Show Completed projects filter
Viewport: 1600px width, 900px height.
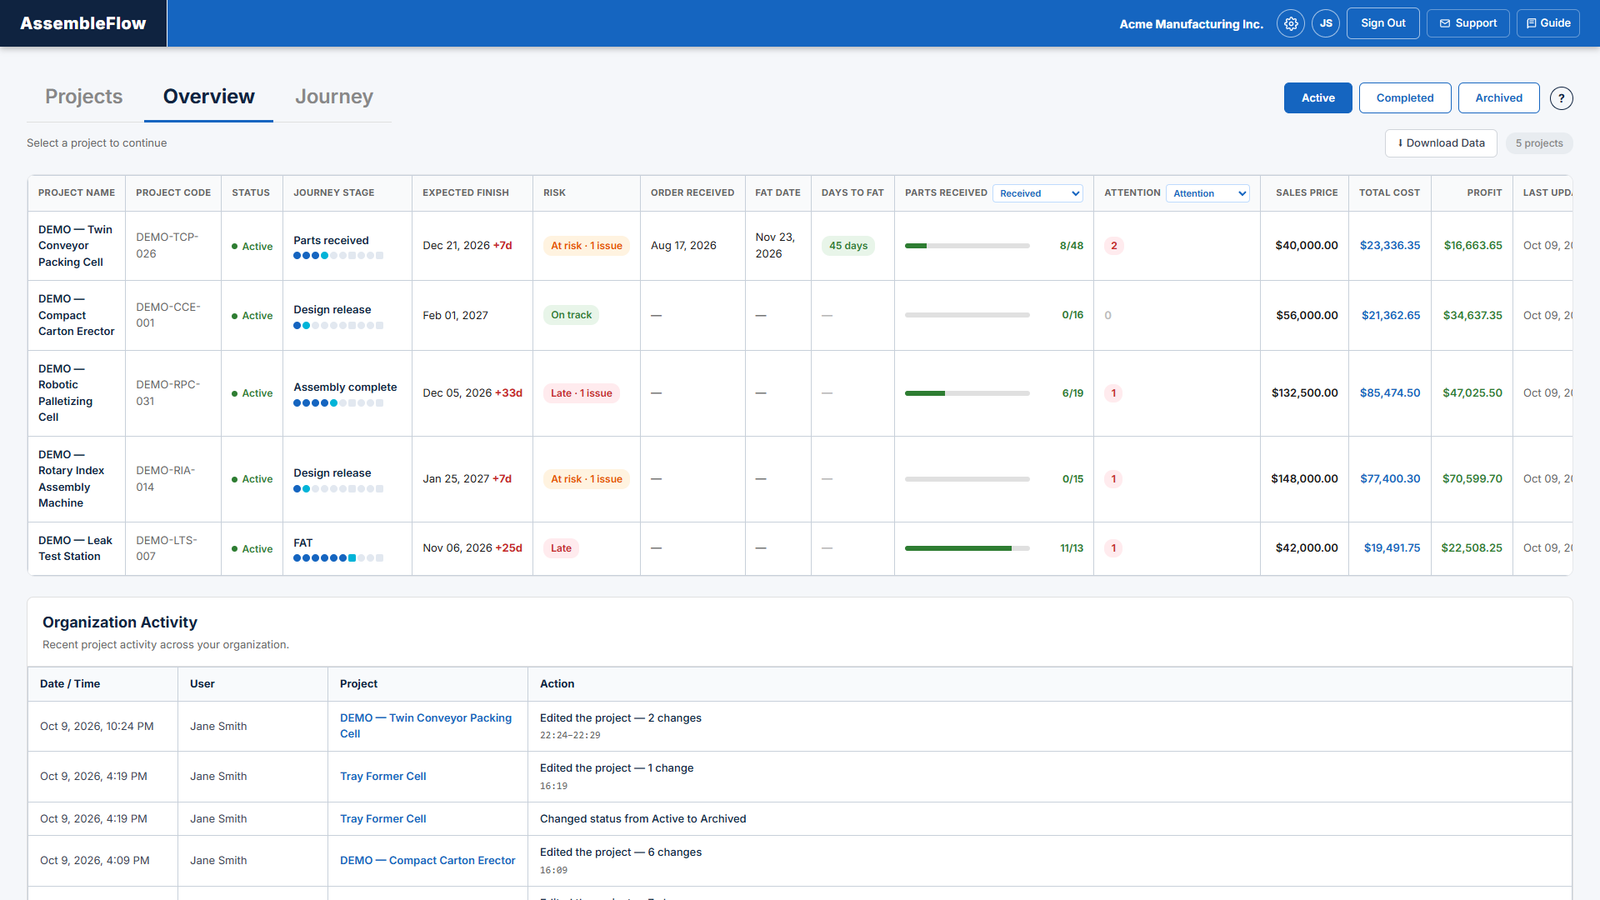pyautogui.click(x=1405, y=98)
